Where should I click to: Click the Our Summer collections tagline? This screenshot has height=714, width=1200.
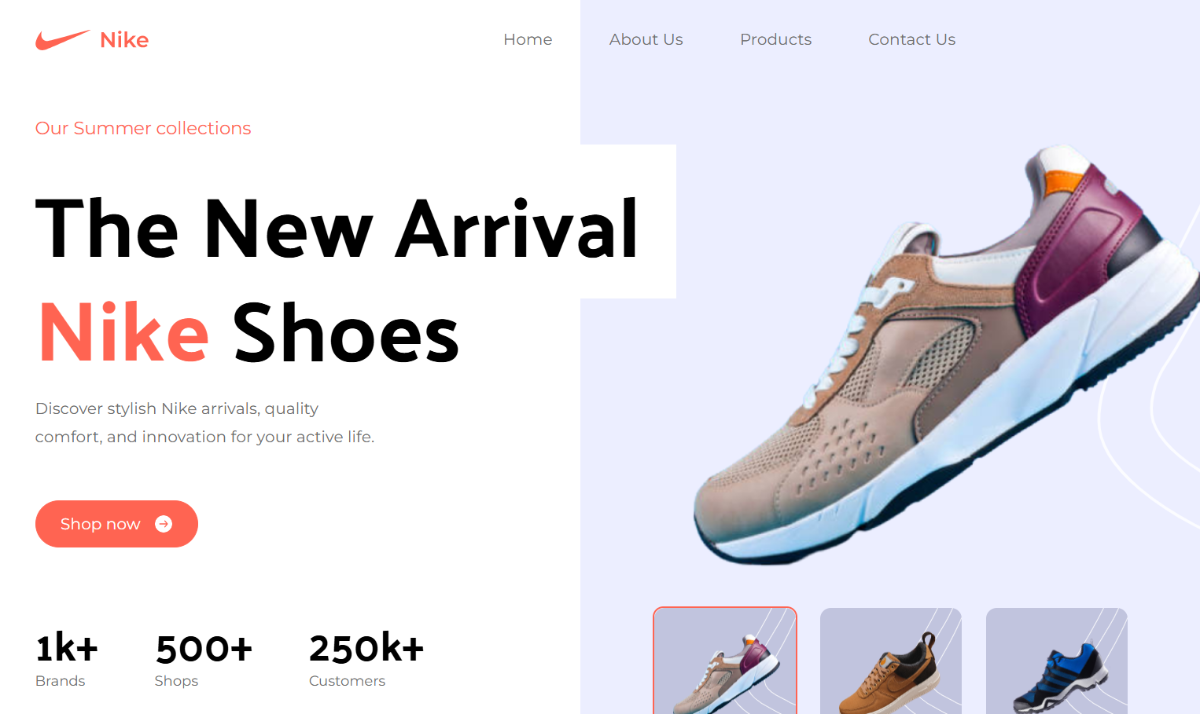click(143, 128)
